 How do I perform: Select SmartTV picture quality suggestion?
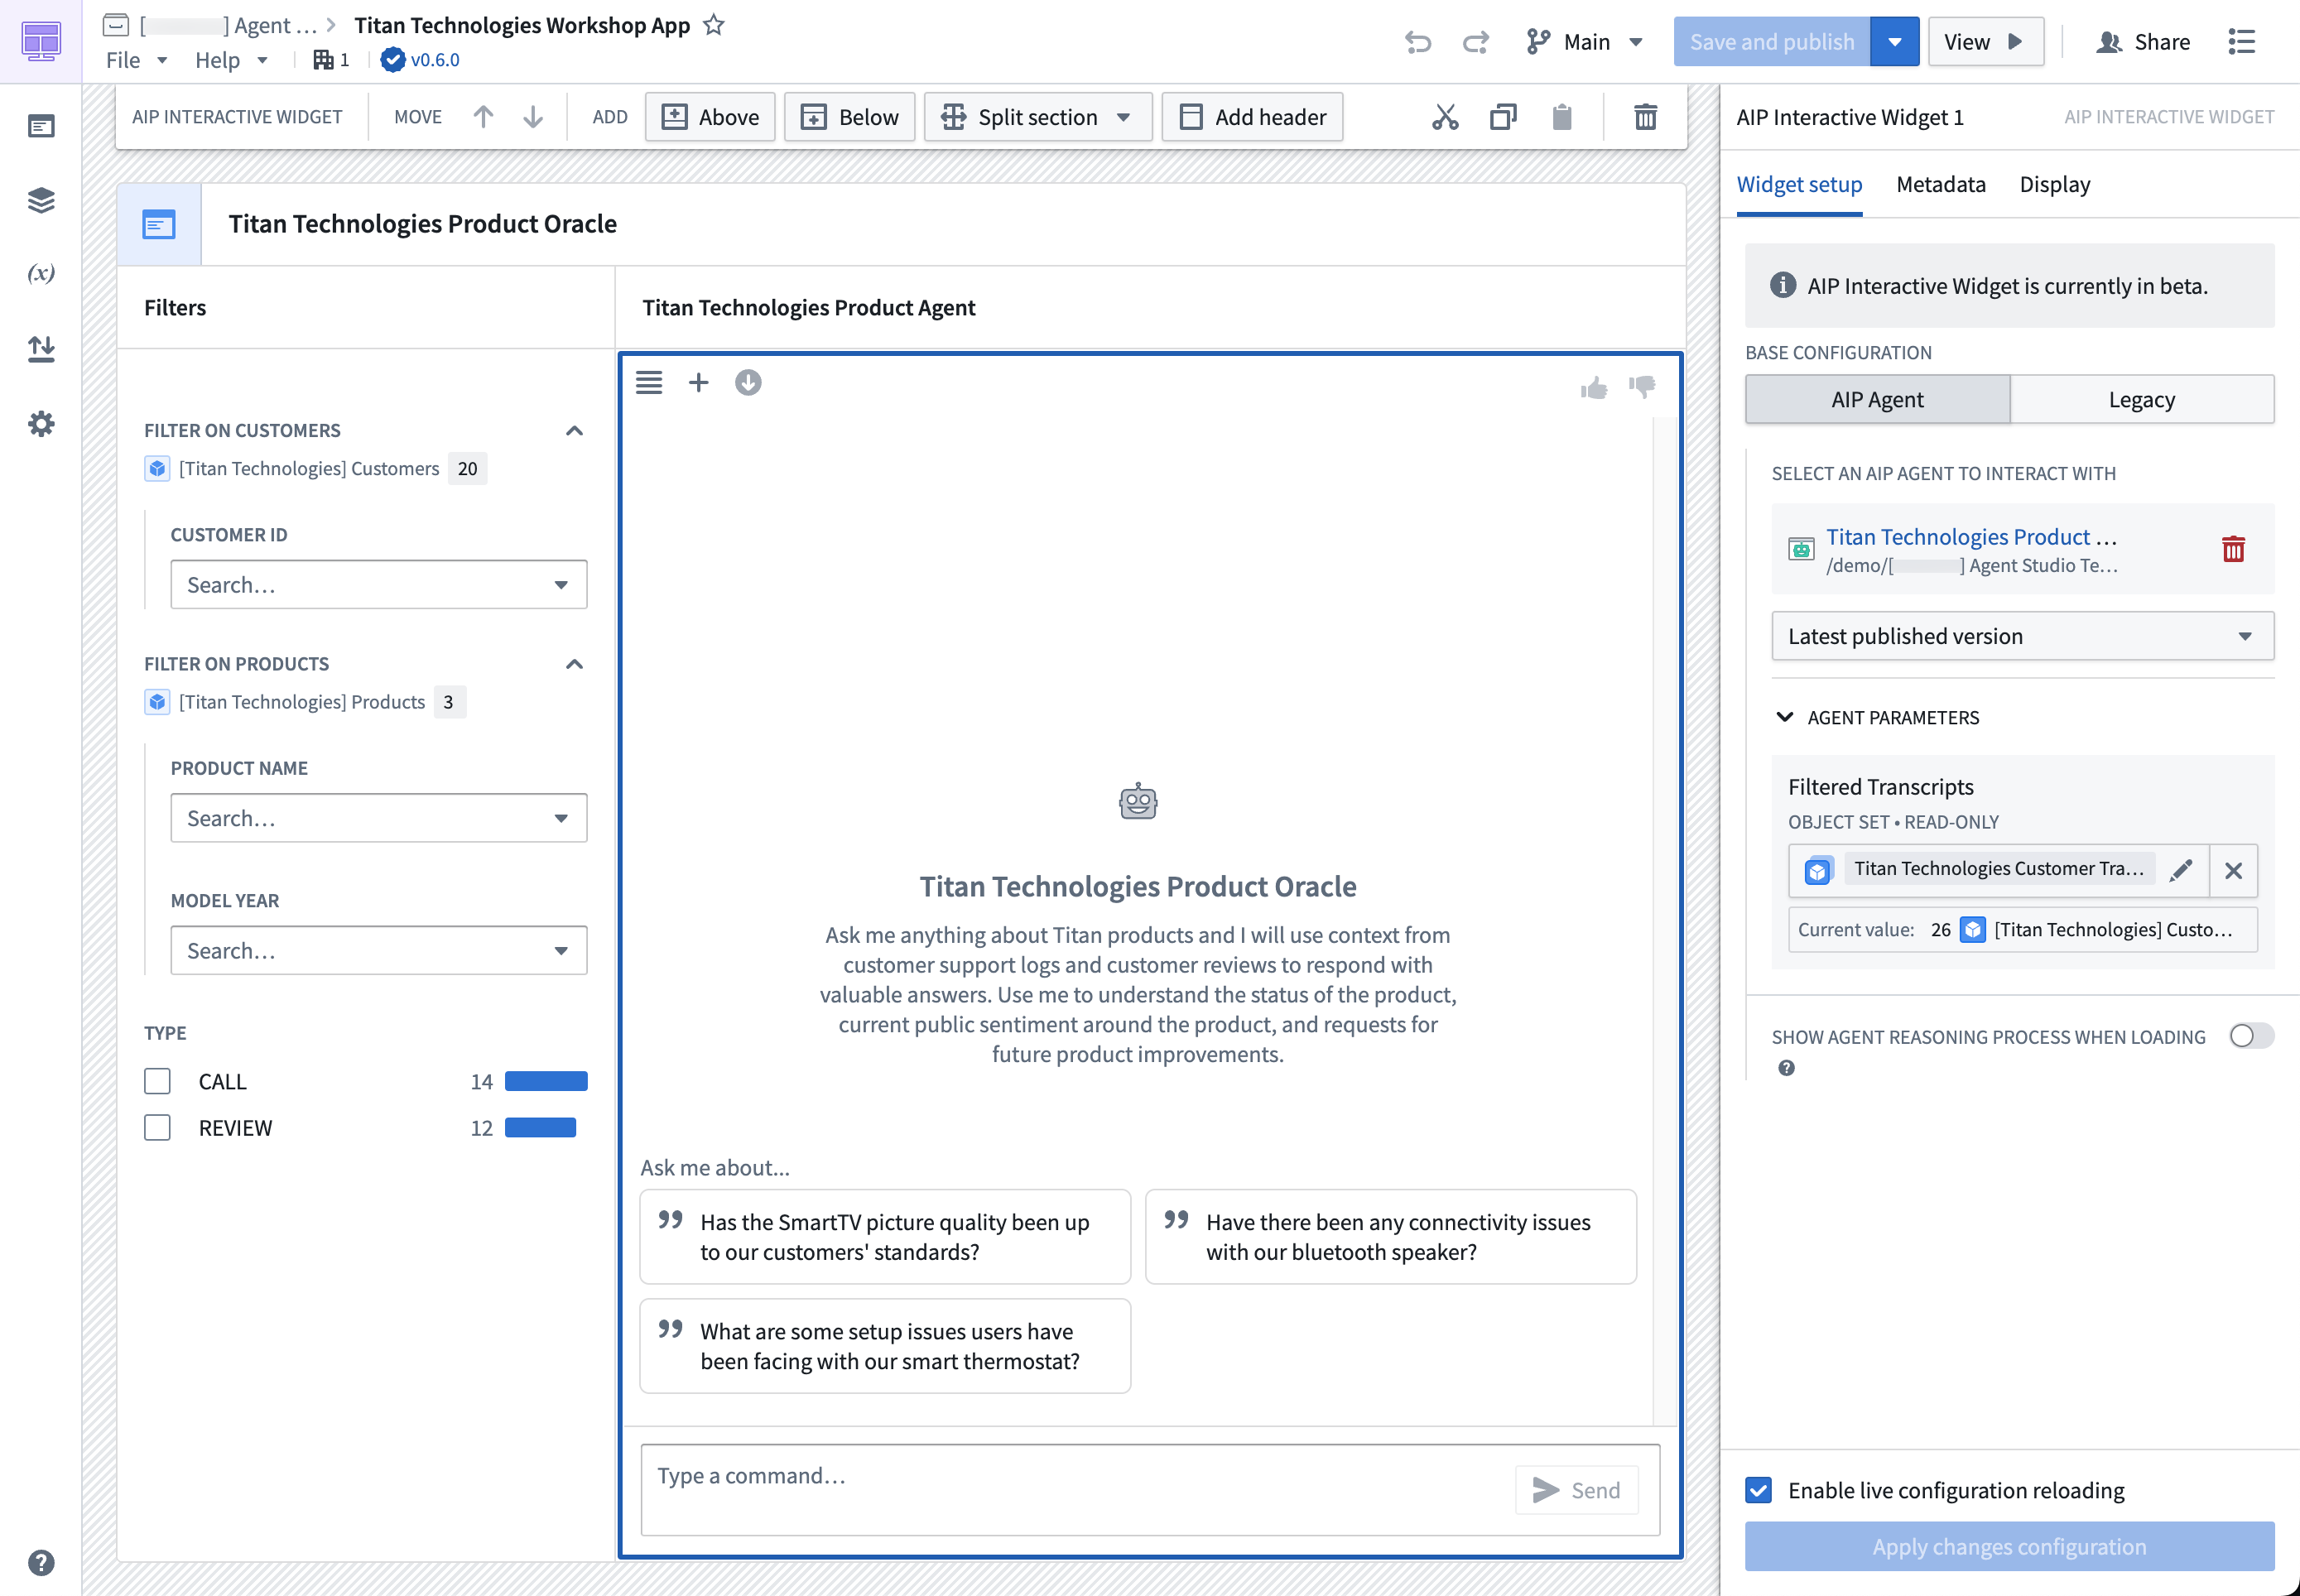click(885, 1237)
